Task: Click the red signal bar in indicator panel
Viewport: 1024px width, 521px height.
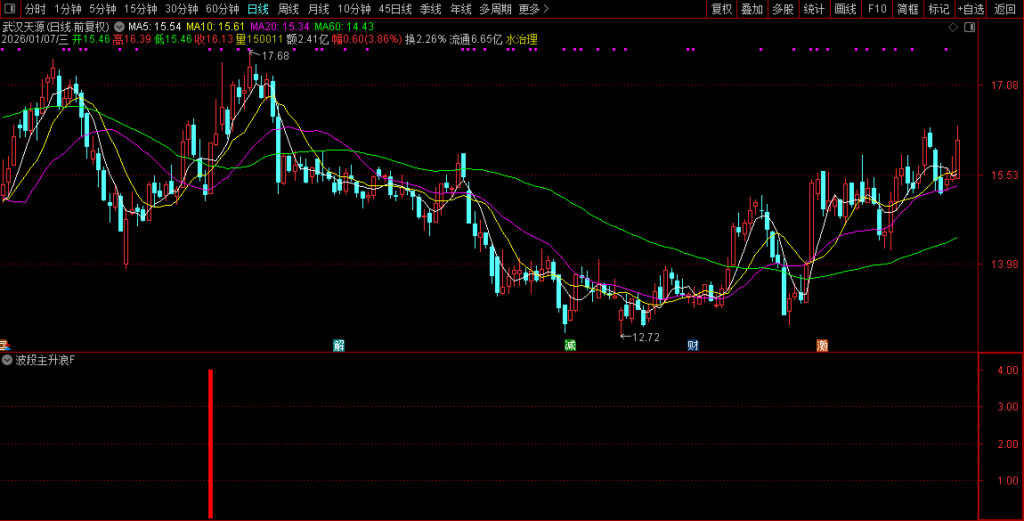Action: point(211,443)
